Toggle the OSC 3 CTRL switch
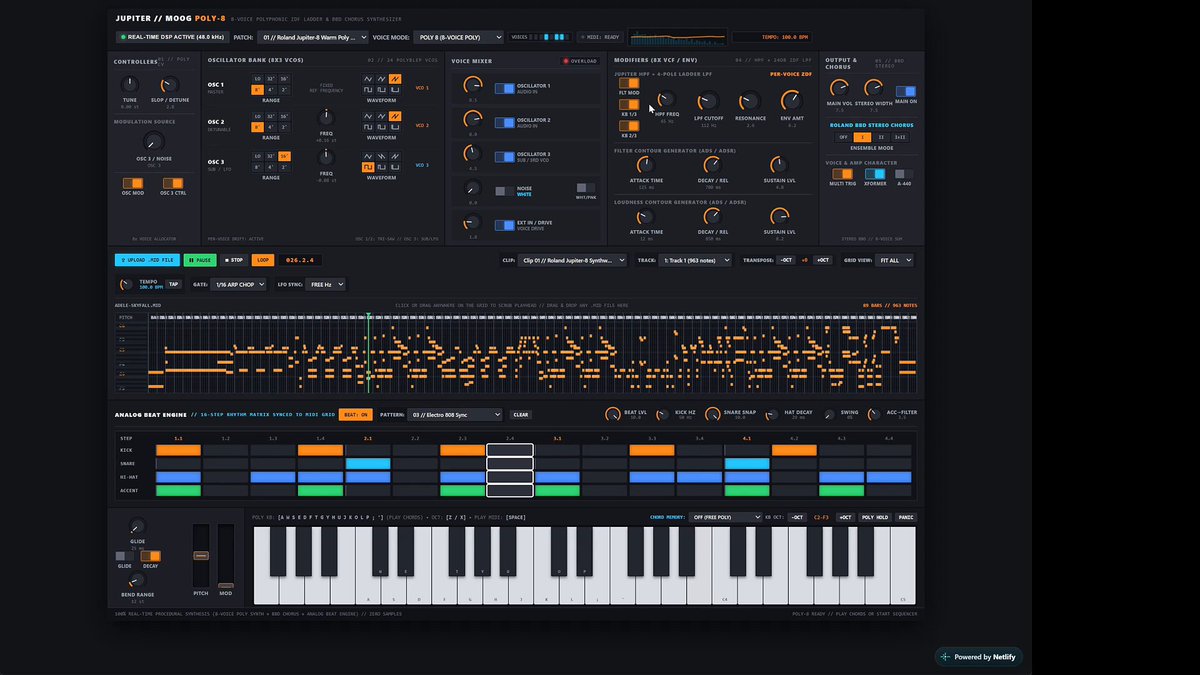Viewport: 1200px width, 675px height. [173, 183]
